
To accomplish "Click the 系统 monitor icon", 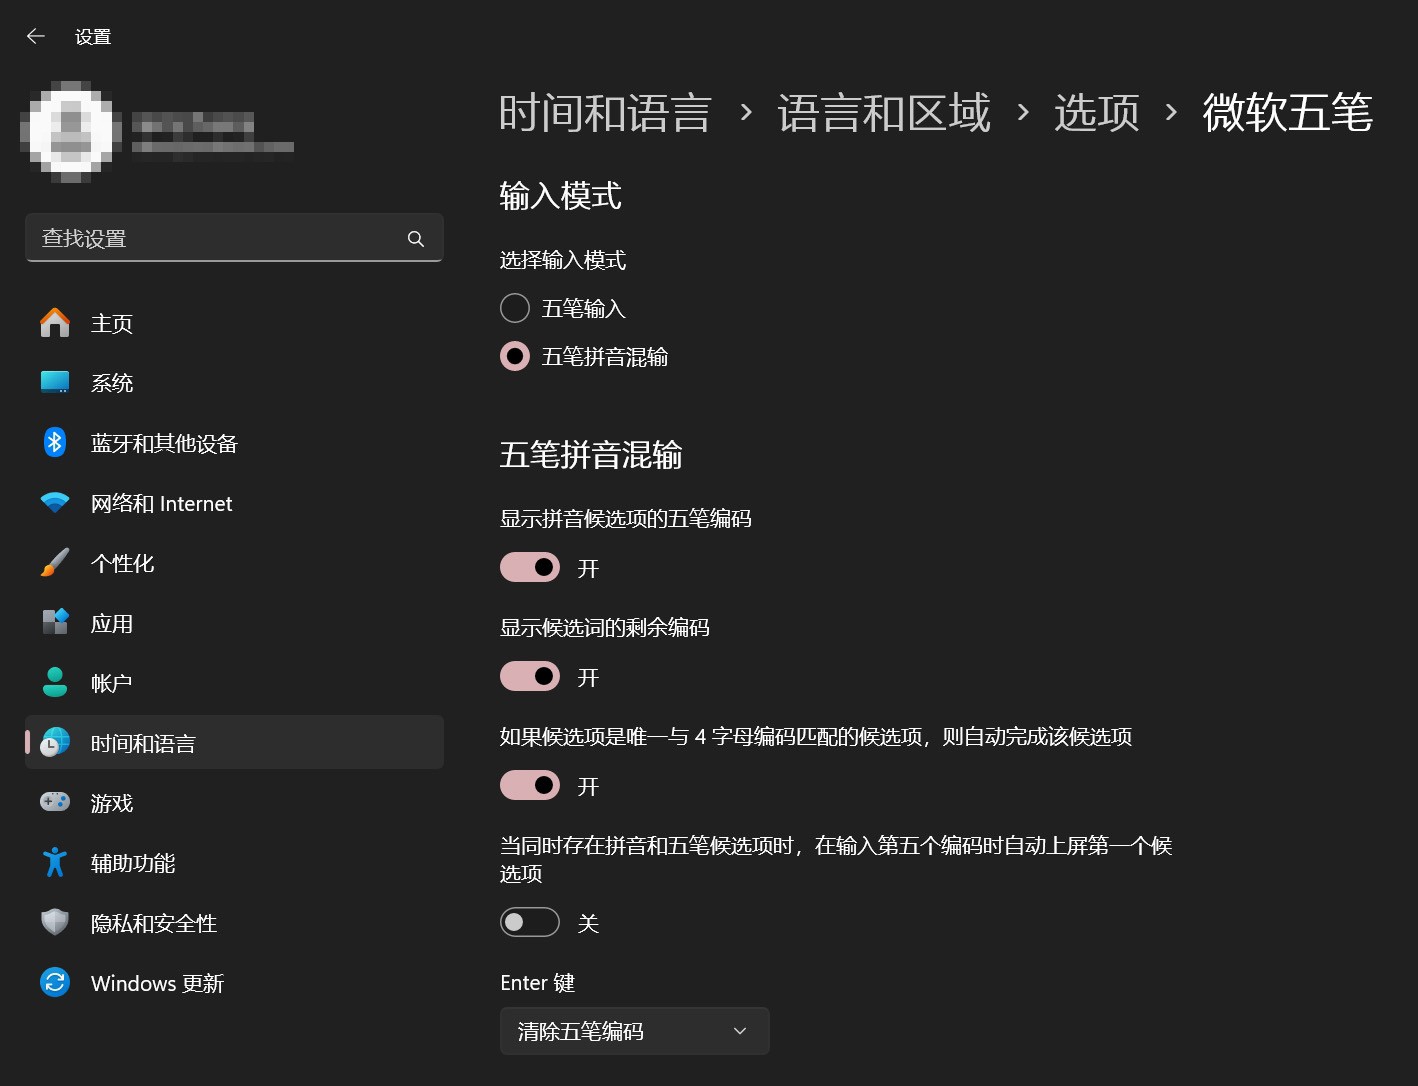I will click(55, 383).
